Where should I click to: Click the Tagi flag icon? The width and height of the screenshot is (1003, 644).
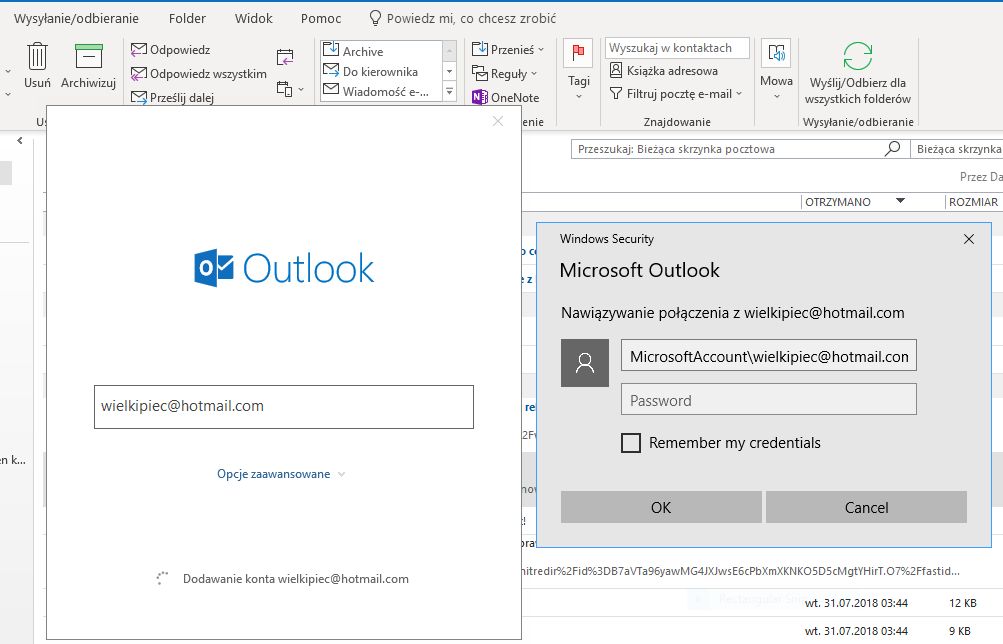click(578, 52)
